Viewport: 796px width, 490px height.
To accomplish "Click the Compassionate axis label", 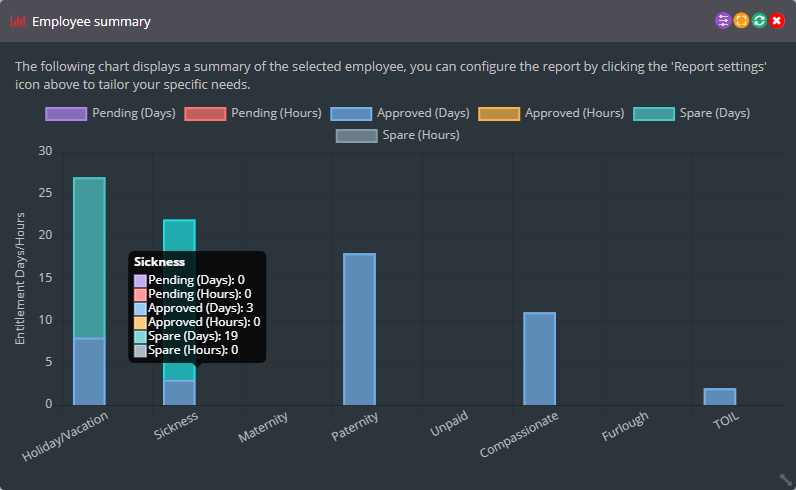I will click(519, 434).
